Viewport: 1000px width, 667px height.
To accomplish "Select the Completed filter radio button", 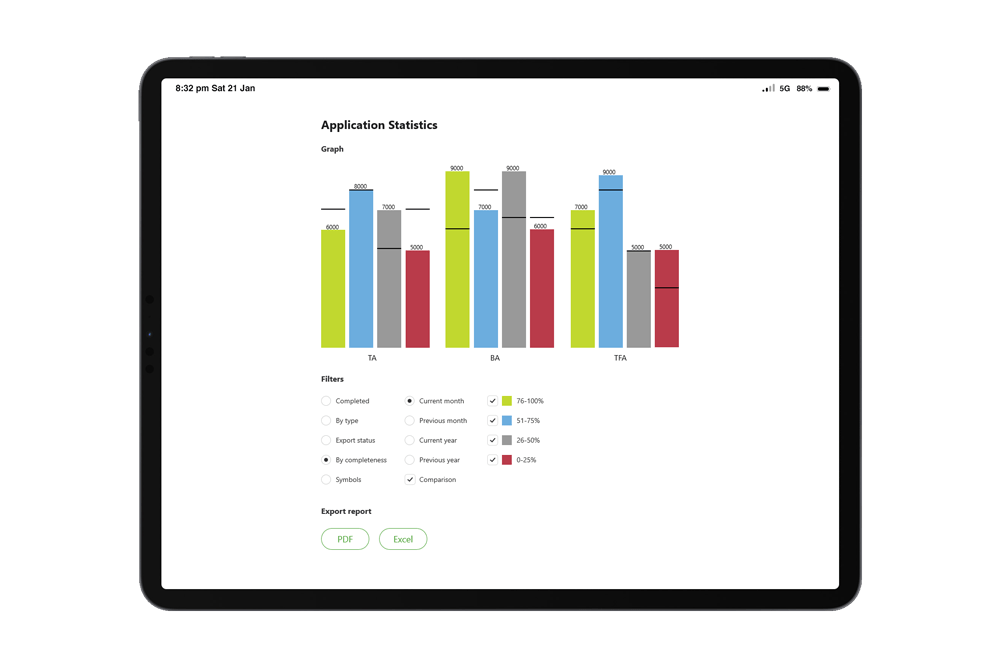I will [325, 400].
